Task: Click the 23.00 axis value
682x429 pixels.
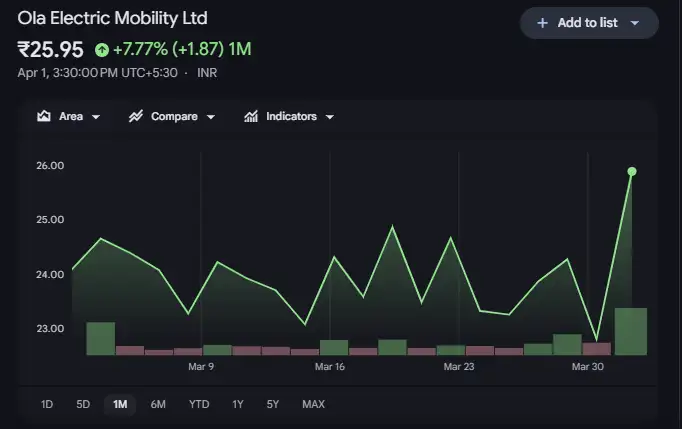Action: [x=50, y=328]
